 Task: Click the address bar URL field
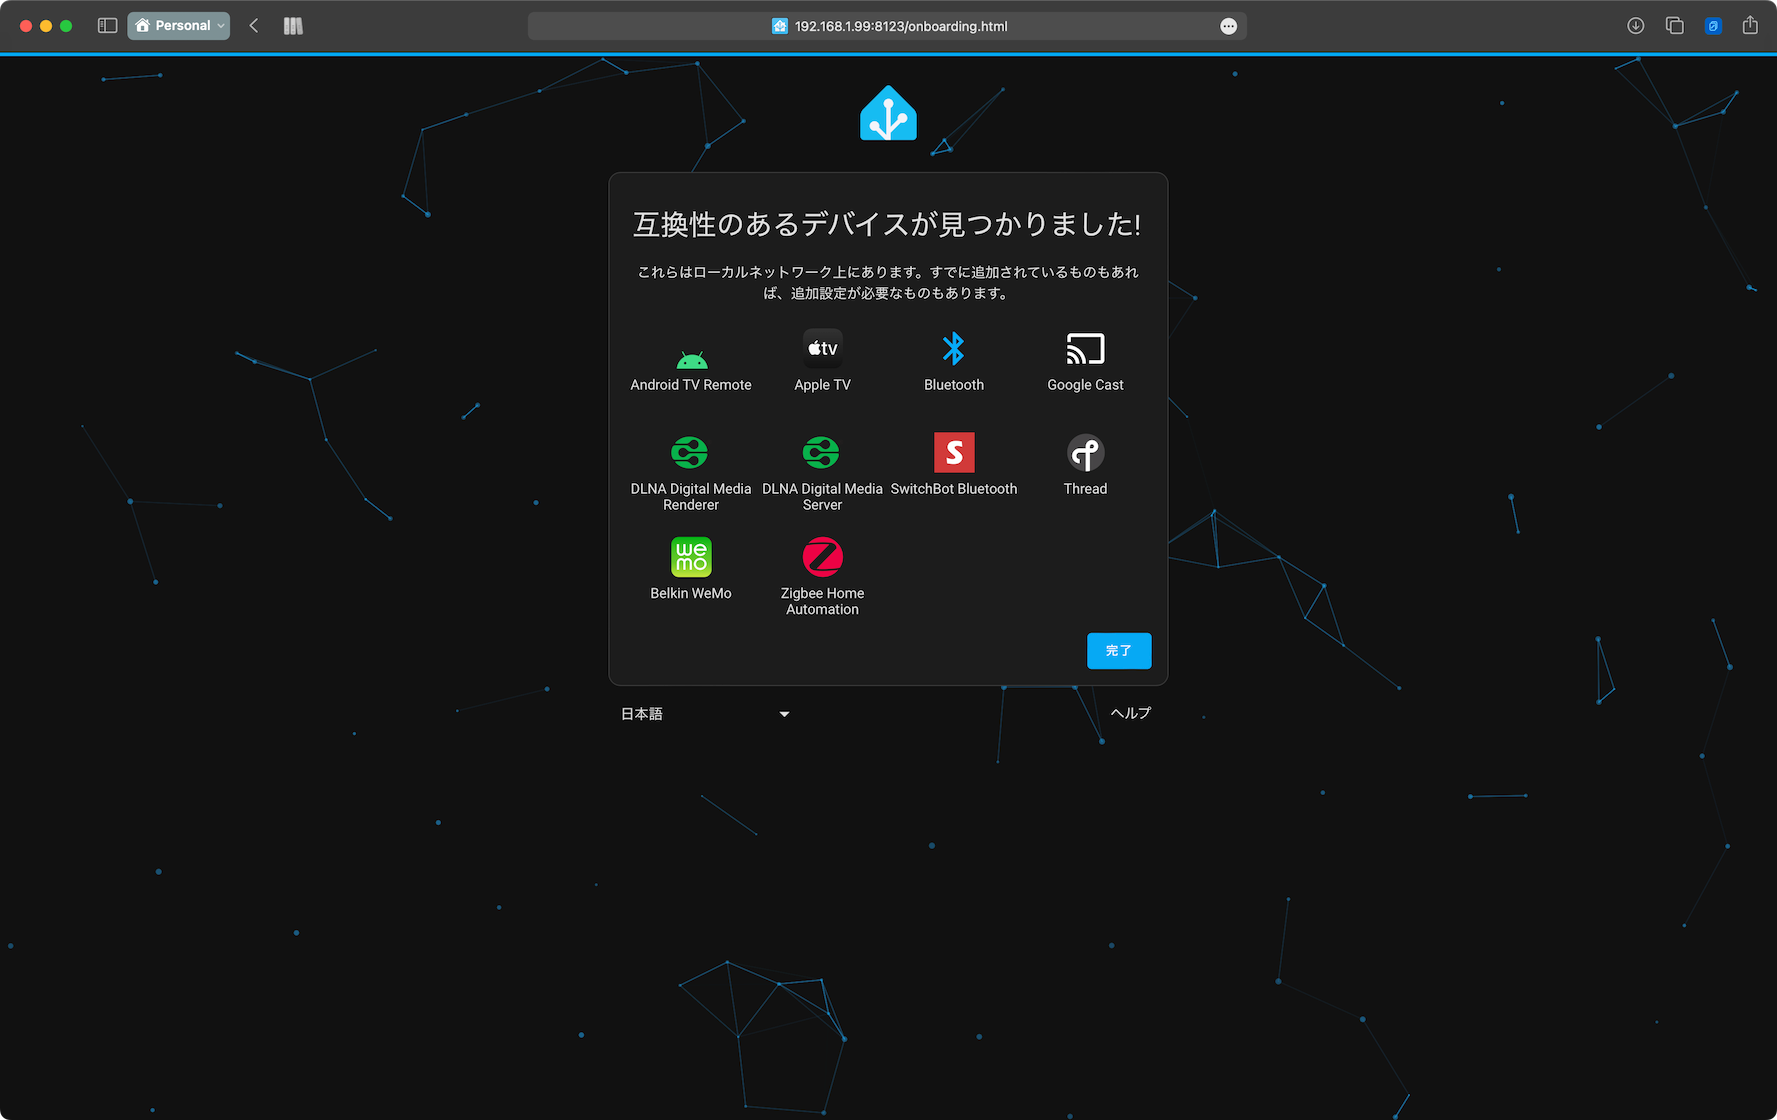(x=887, y=26)
